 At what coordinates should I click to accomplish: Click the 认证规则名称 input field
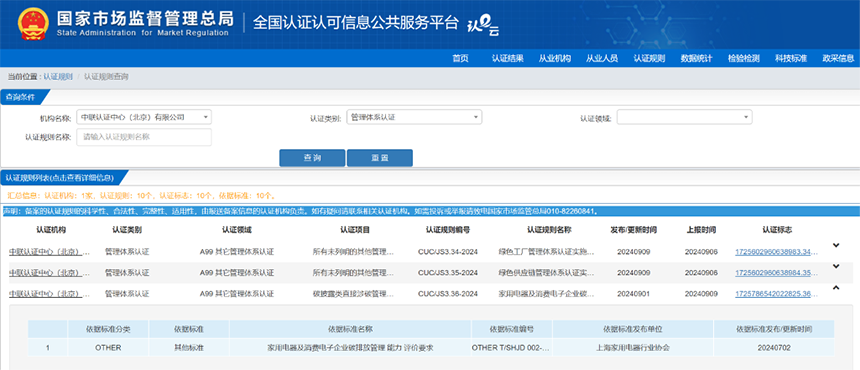[144, 137]
